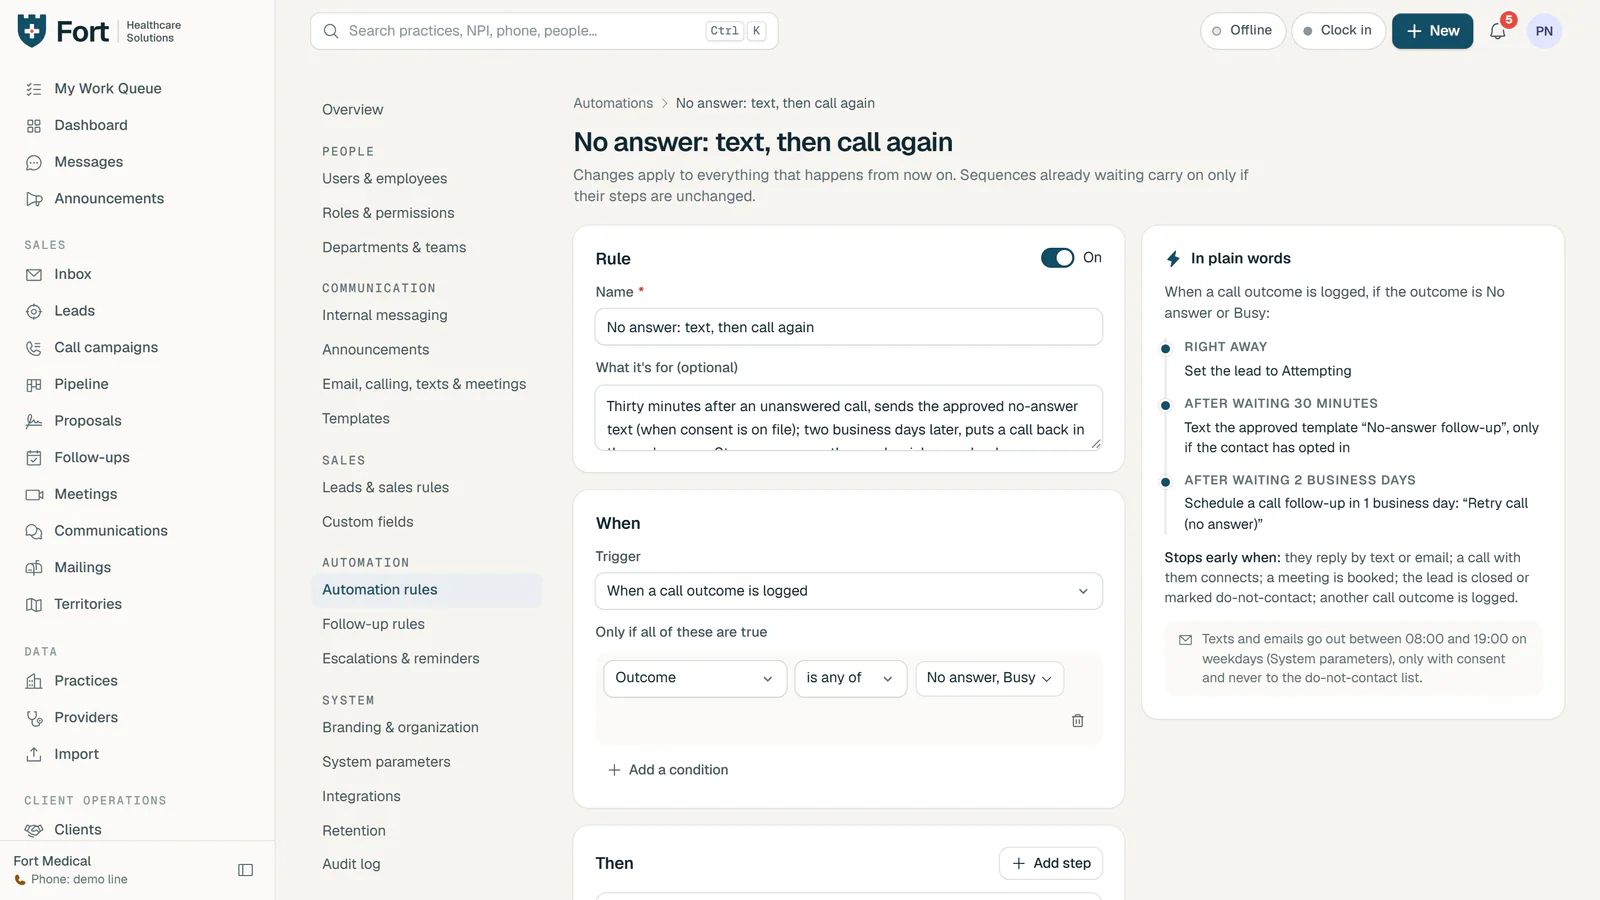
Task: Delete the Outcome condition with trash icon
Action: (x=1077, y=721)
